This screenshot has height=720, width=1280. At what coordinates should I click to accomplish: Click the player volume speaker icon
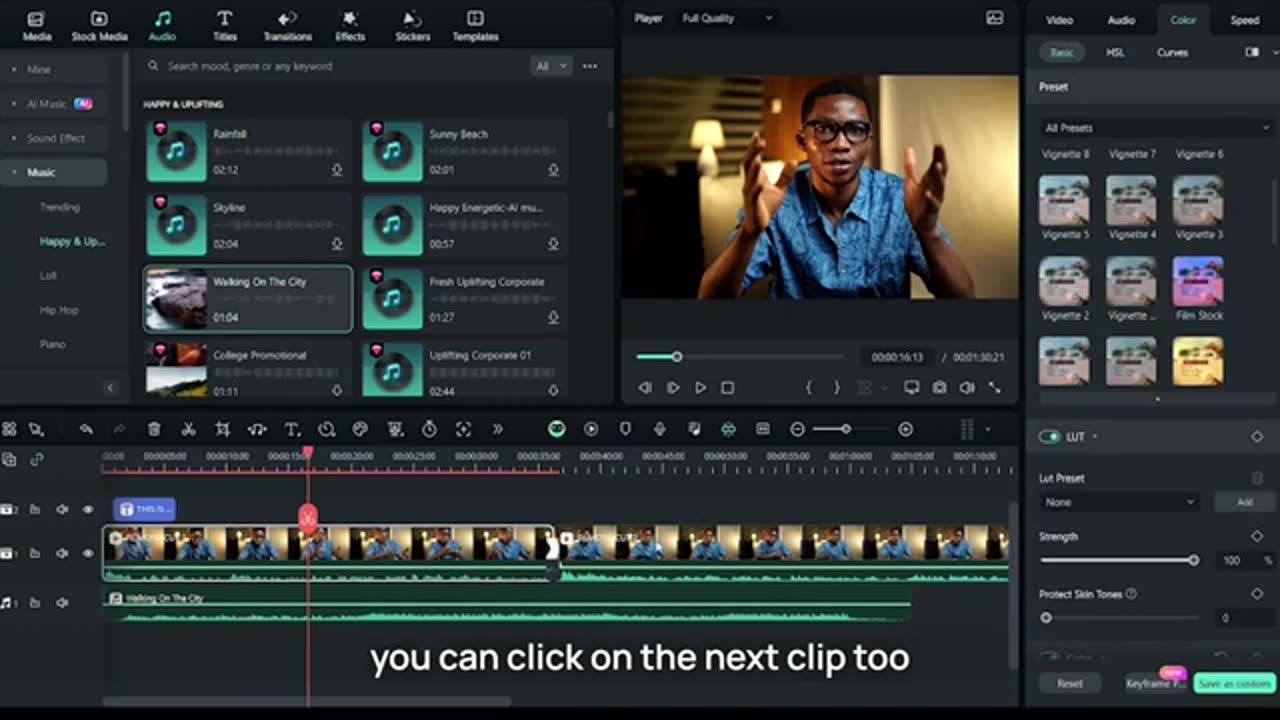click(966, 387)
